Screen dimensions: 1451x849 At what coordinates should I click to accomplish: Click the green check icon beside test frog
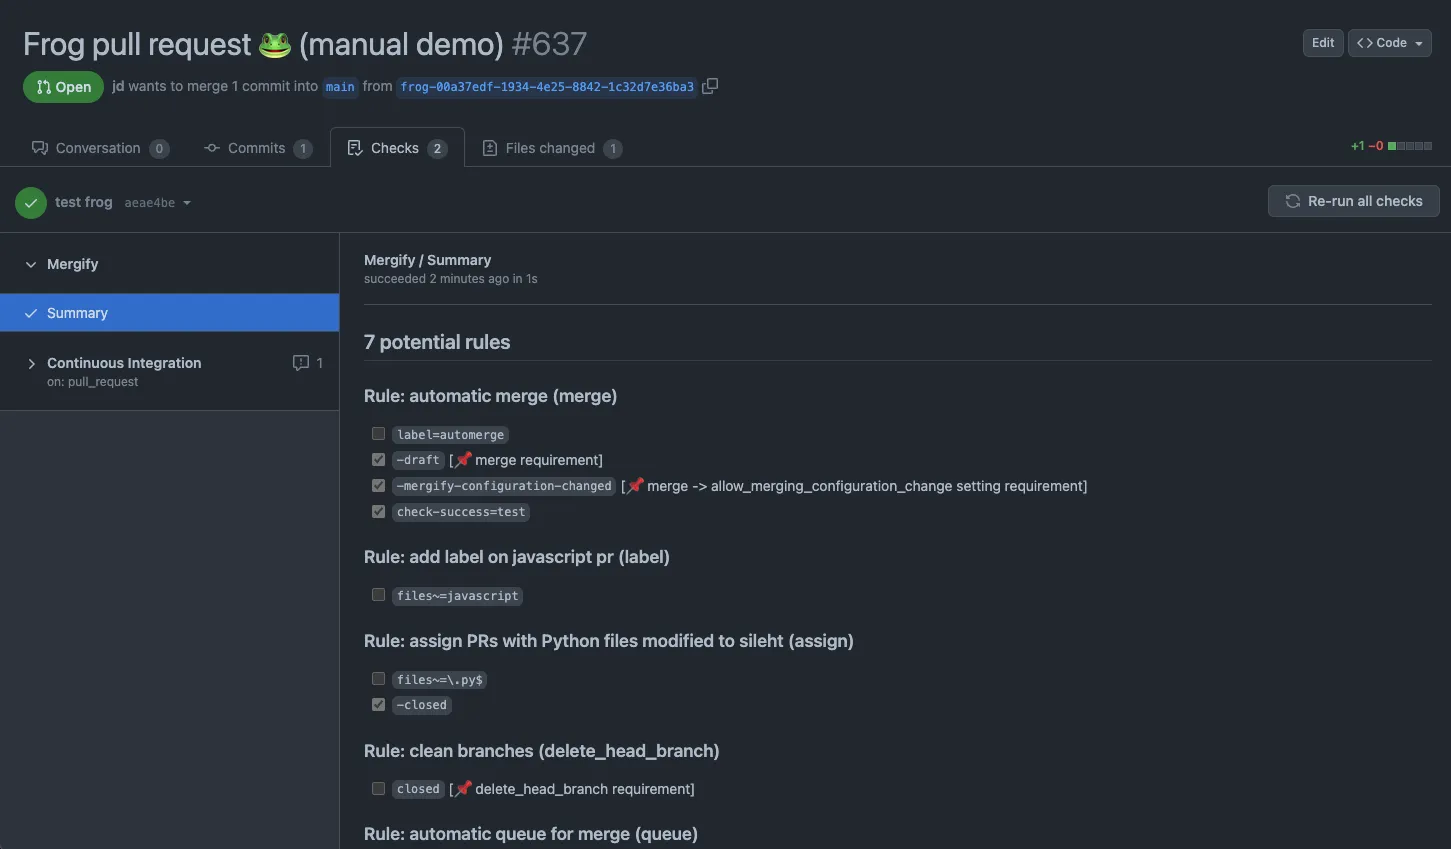(x=30, y=202)
